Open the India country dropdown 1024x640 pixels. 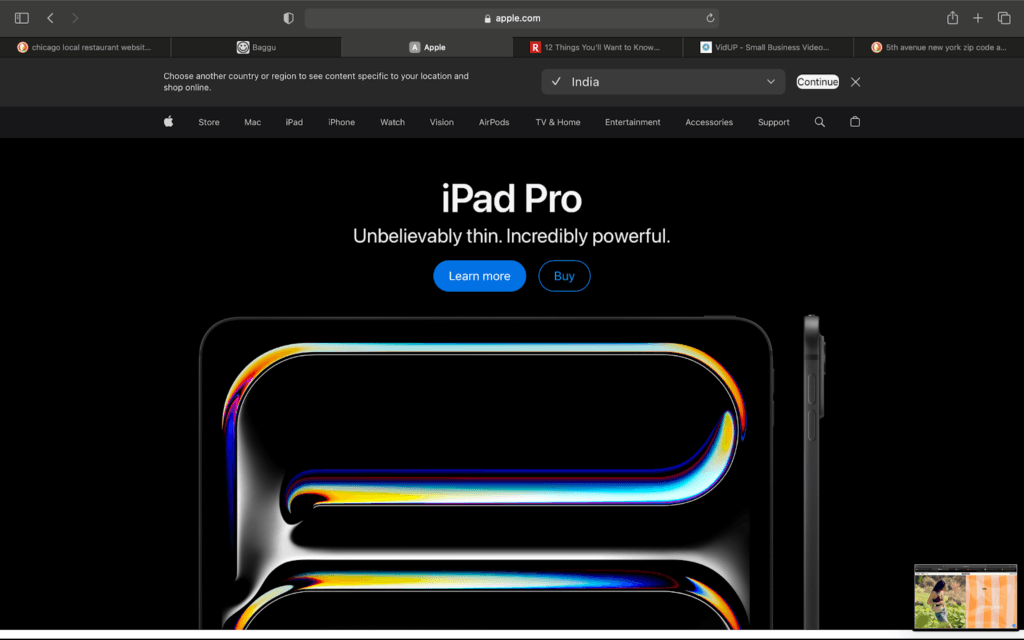click(663, 82)
